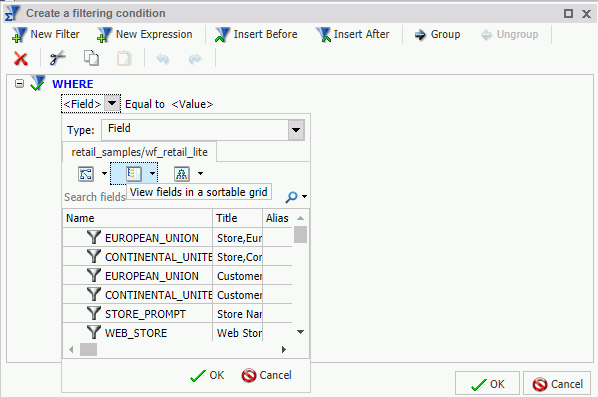Click the grid scroll down arrow
Viewport: 598px width, 397px height.
click(x=301, y=332)
